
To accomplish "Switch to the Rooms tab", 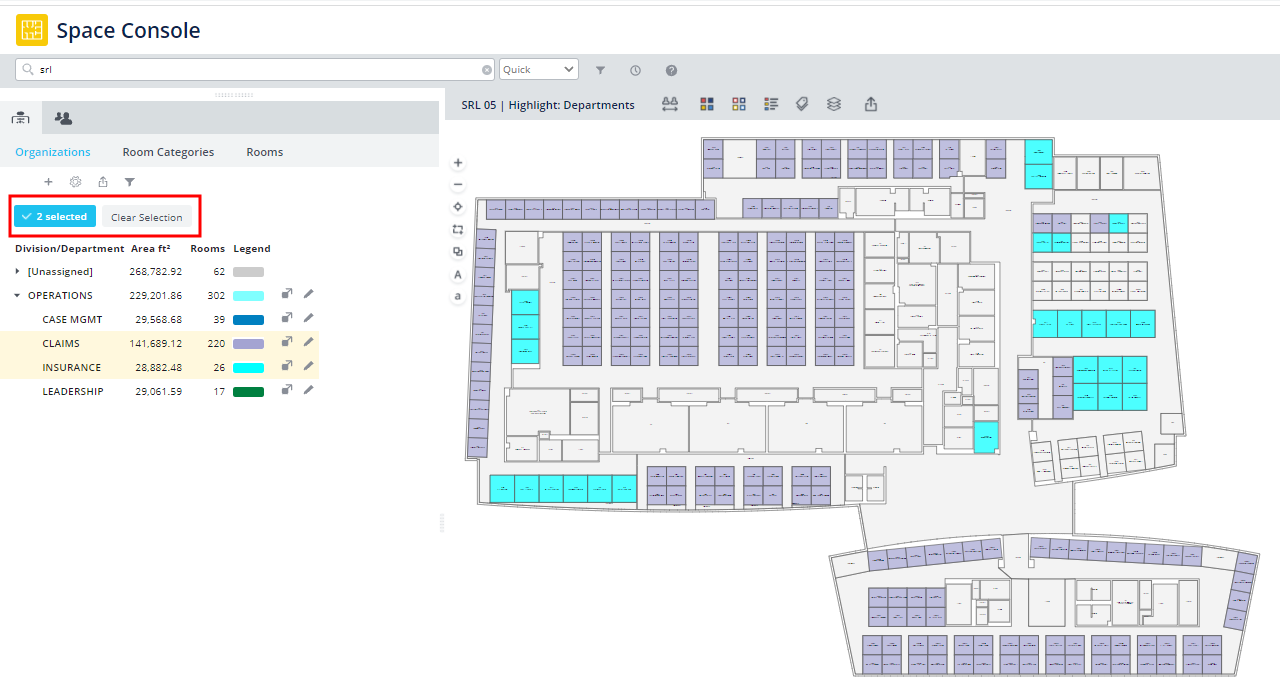I will (x=265, y=152).
